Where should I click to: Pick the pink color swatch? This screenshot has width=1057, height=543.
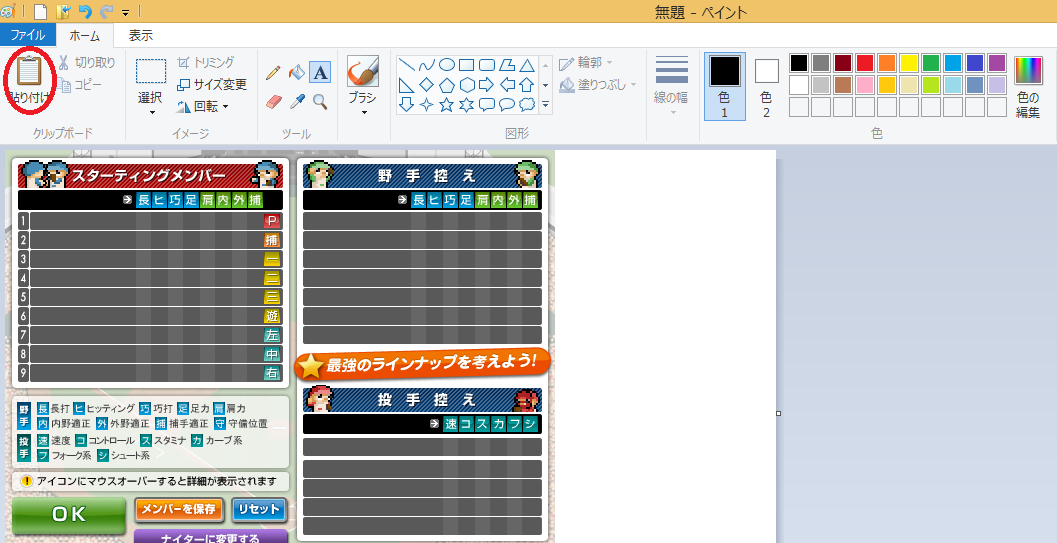[865, 85]
